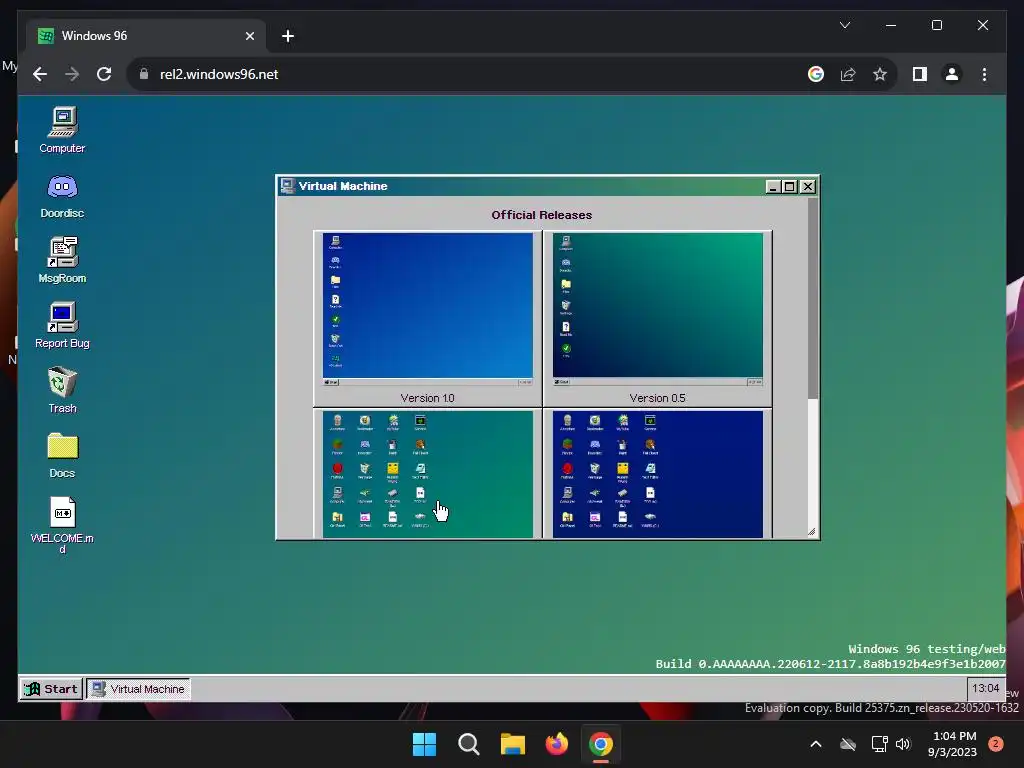Open the network tray icon

pyautogui.click(x=879, y=744)
